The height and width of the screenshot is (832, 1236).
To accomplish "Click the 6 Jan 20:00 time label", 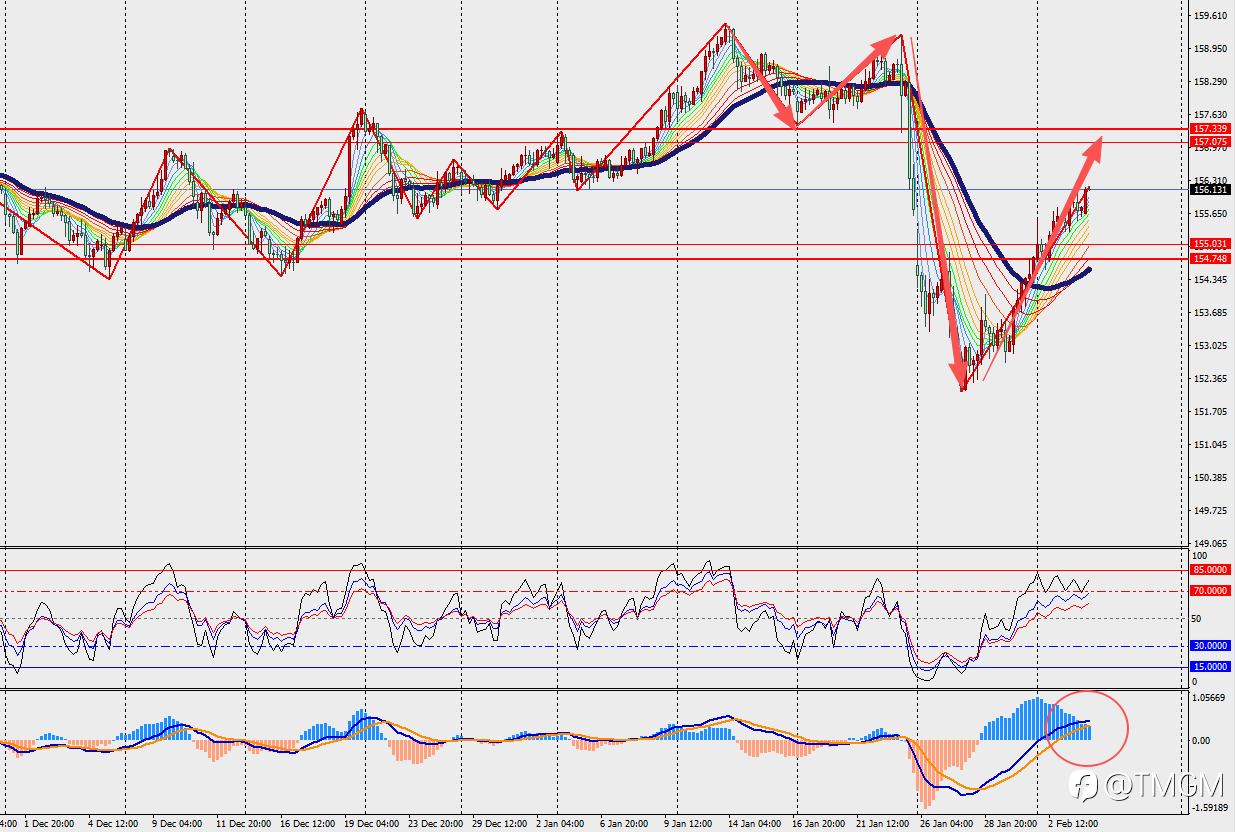I will coord(625,824).
